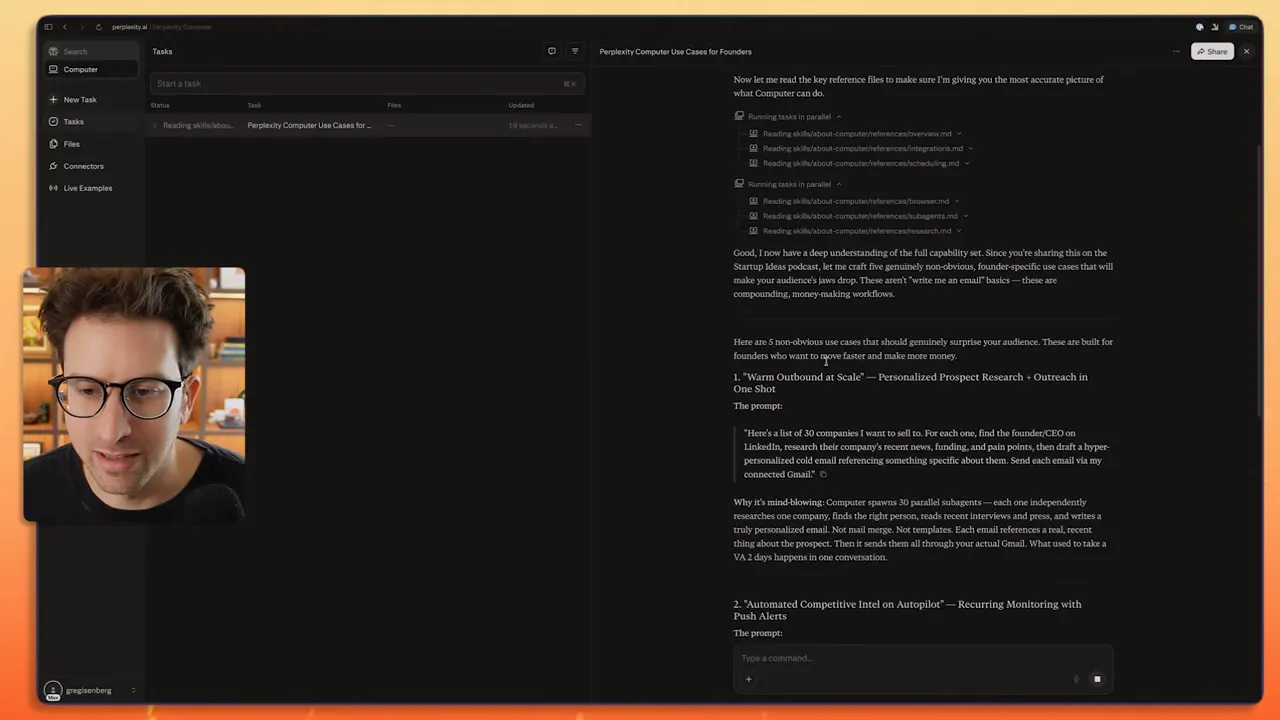Go forward with the browser forward arrow
The image size is (1280, 720).
(81, 27)
